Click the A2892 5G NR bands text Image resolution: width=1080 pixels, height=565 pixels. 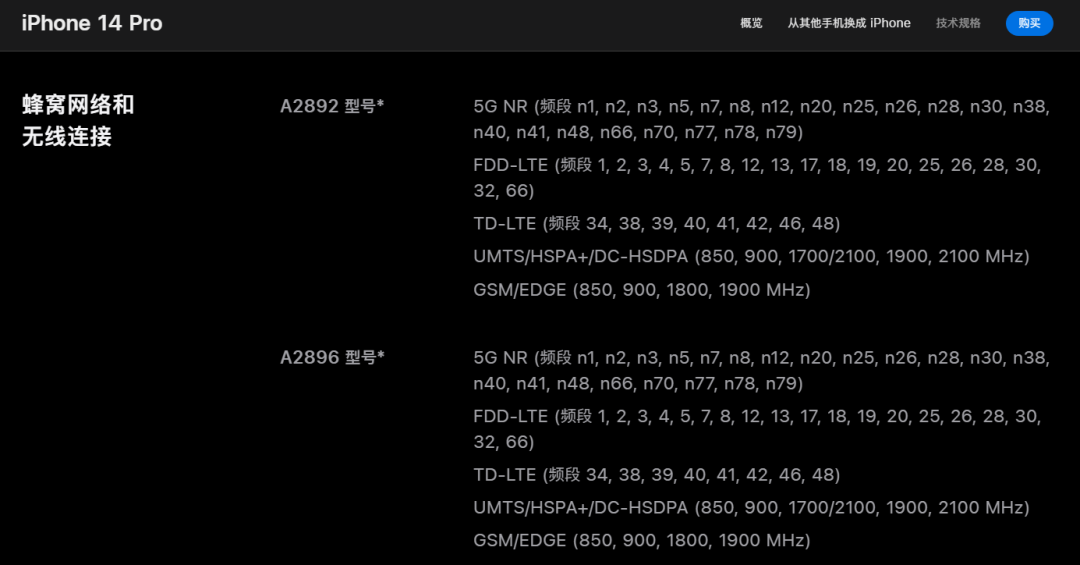761,119
